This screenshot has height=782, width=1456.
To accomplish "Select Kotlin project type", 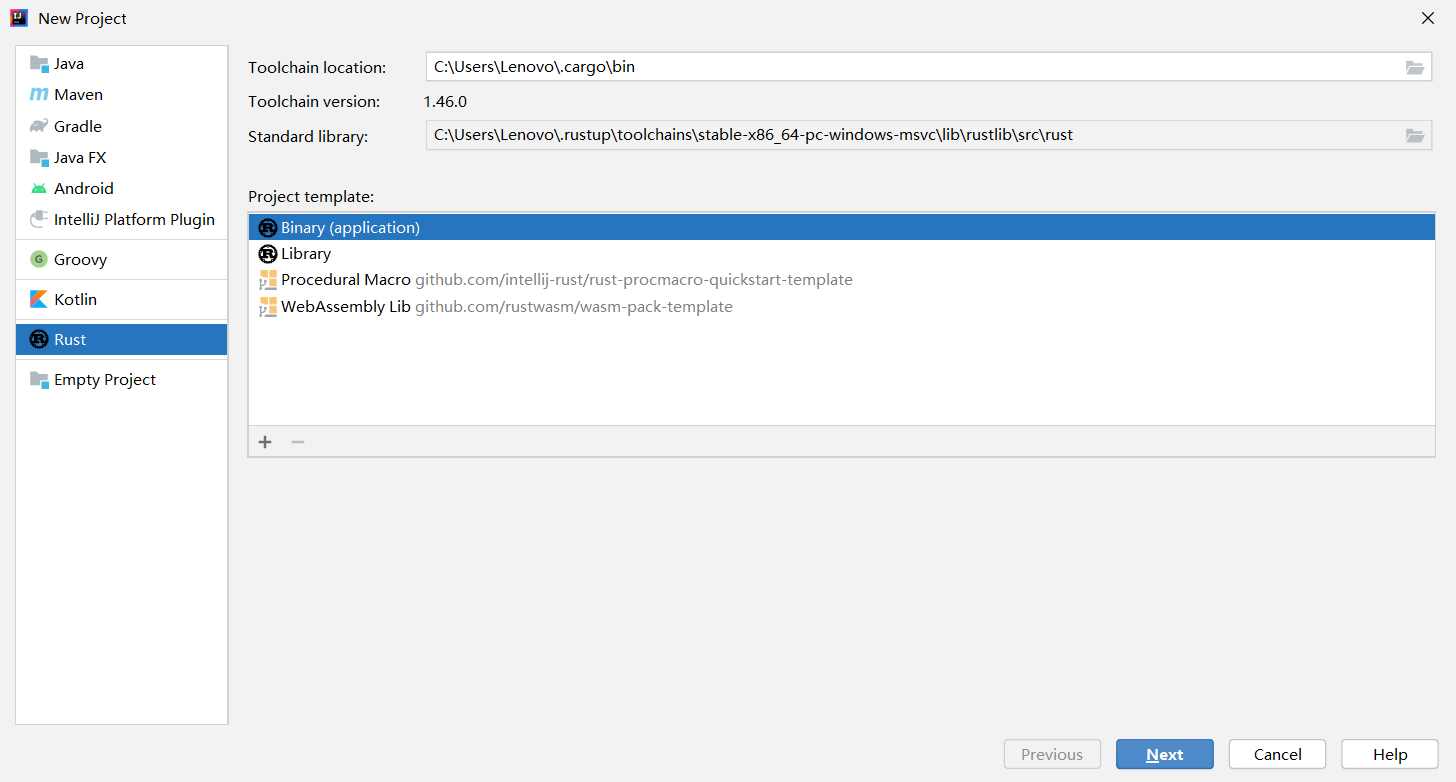I will 122,299.
